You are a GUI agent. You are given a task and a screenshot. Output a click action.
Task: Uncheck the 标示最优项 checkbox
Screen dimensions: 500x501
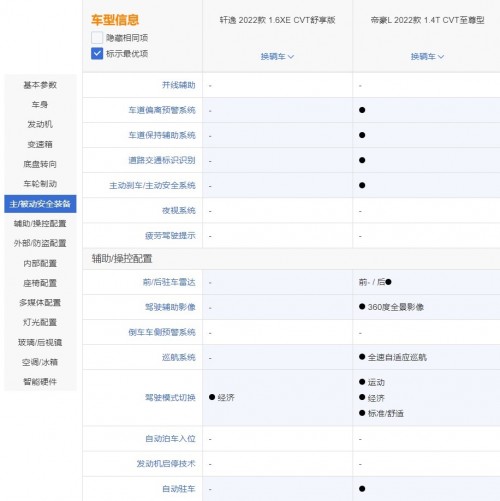click(97, 53)
